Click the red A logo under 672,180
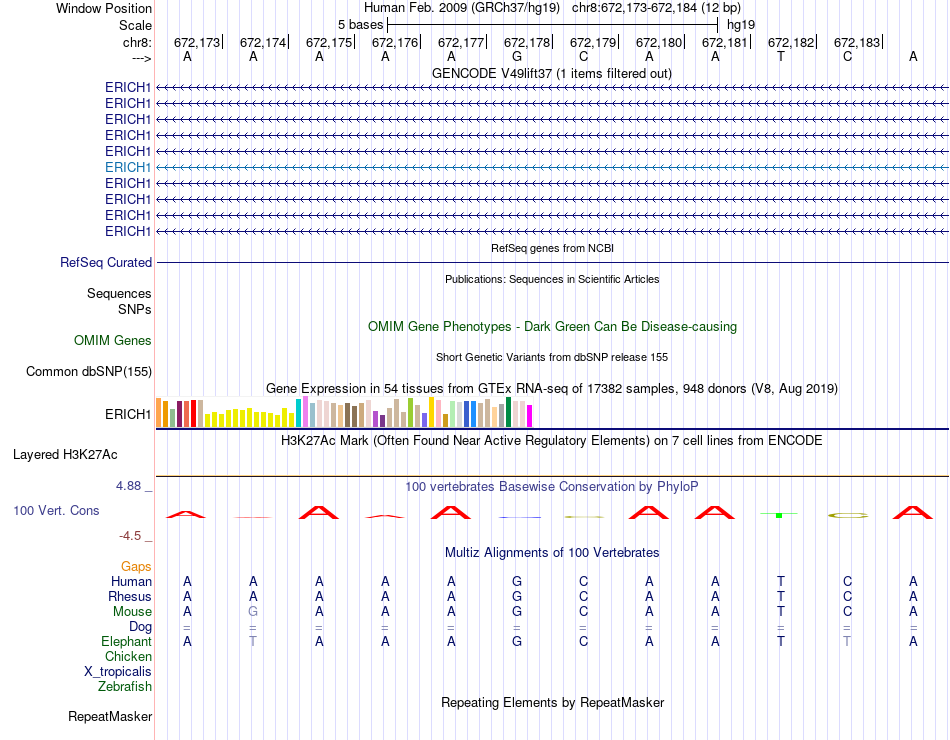This screenshot has height=740, width=950. (x=648, y=513)
